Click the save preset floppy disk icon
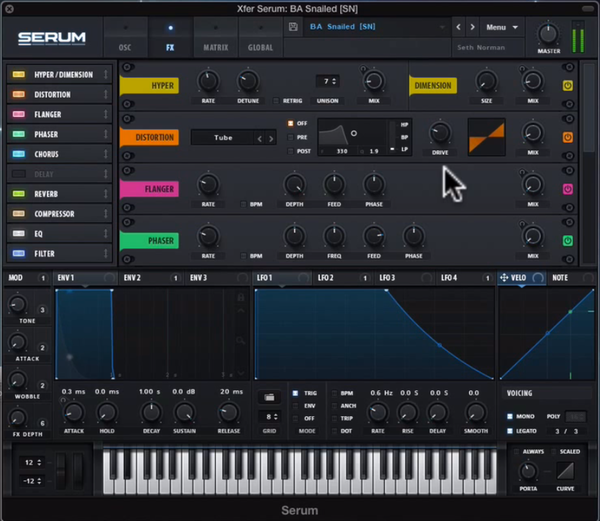 coord(293,27)
